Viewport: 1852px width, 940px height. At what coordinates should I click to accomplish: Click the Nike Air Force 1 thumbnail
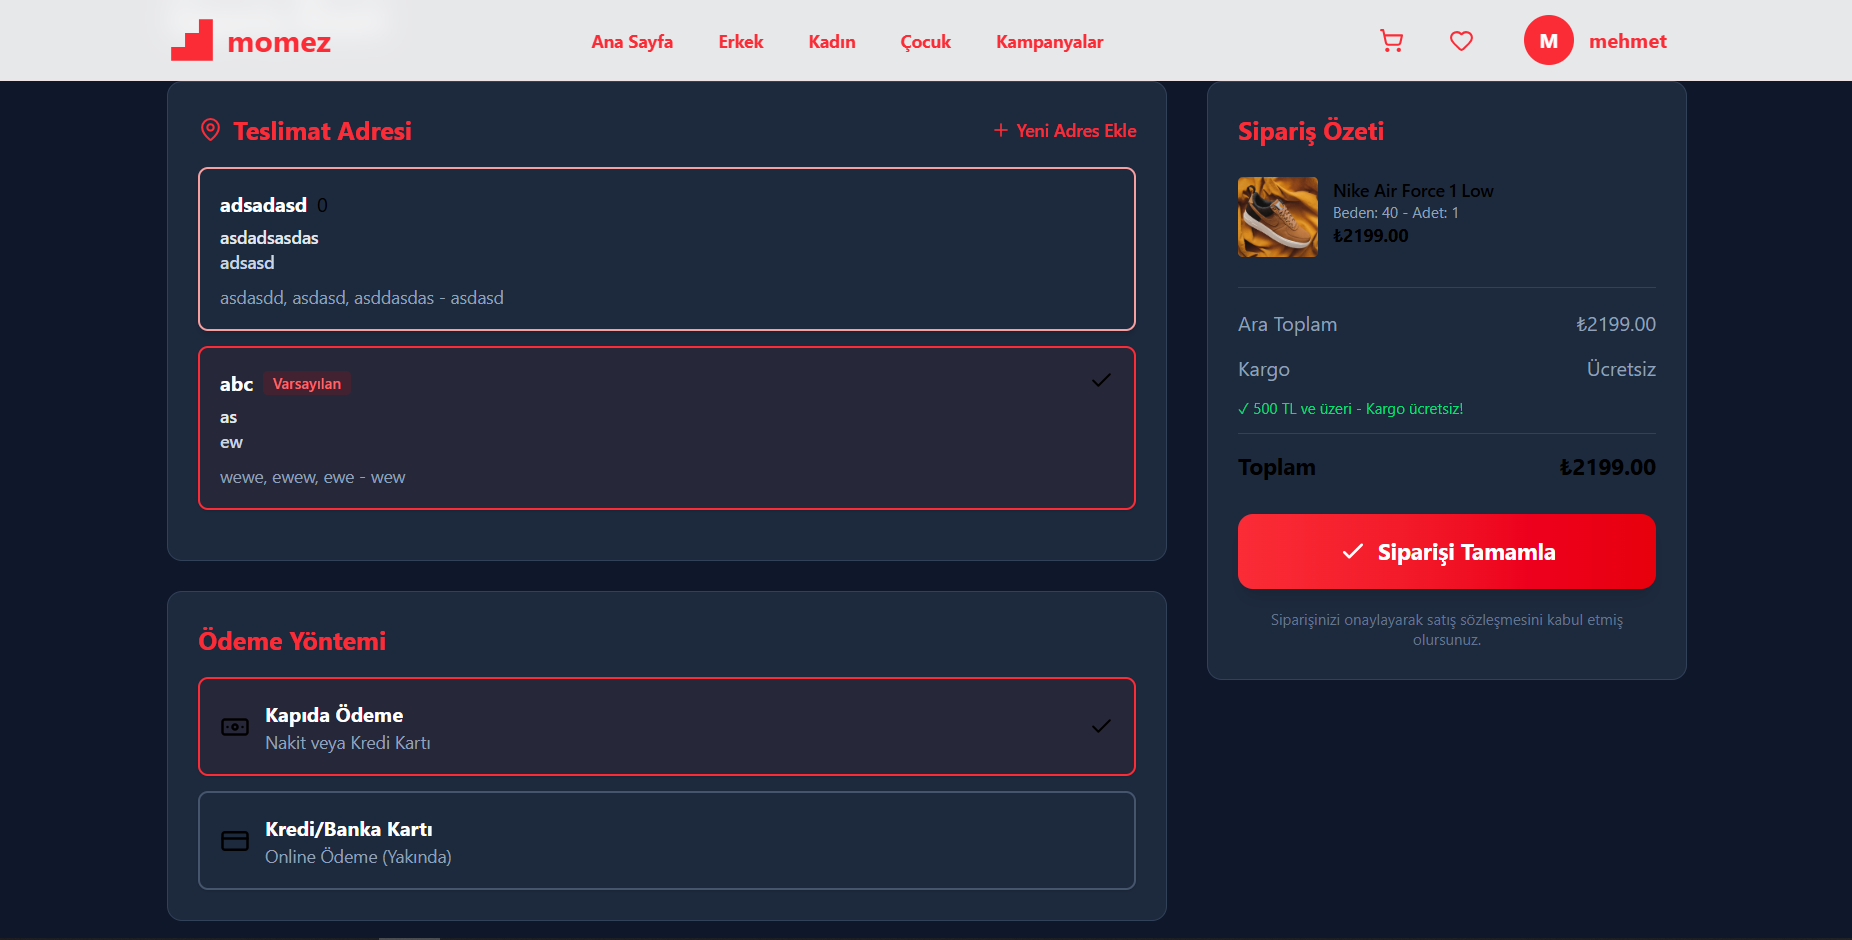pos(1277,217)
